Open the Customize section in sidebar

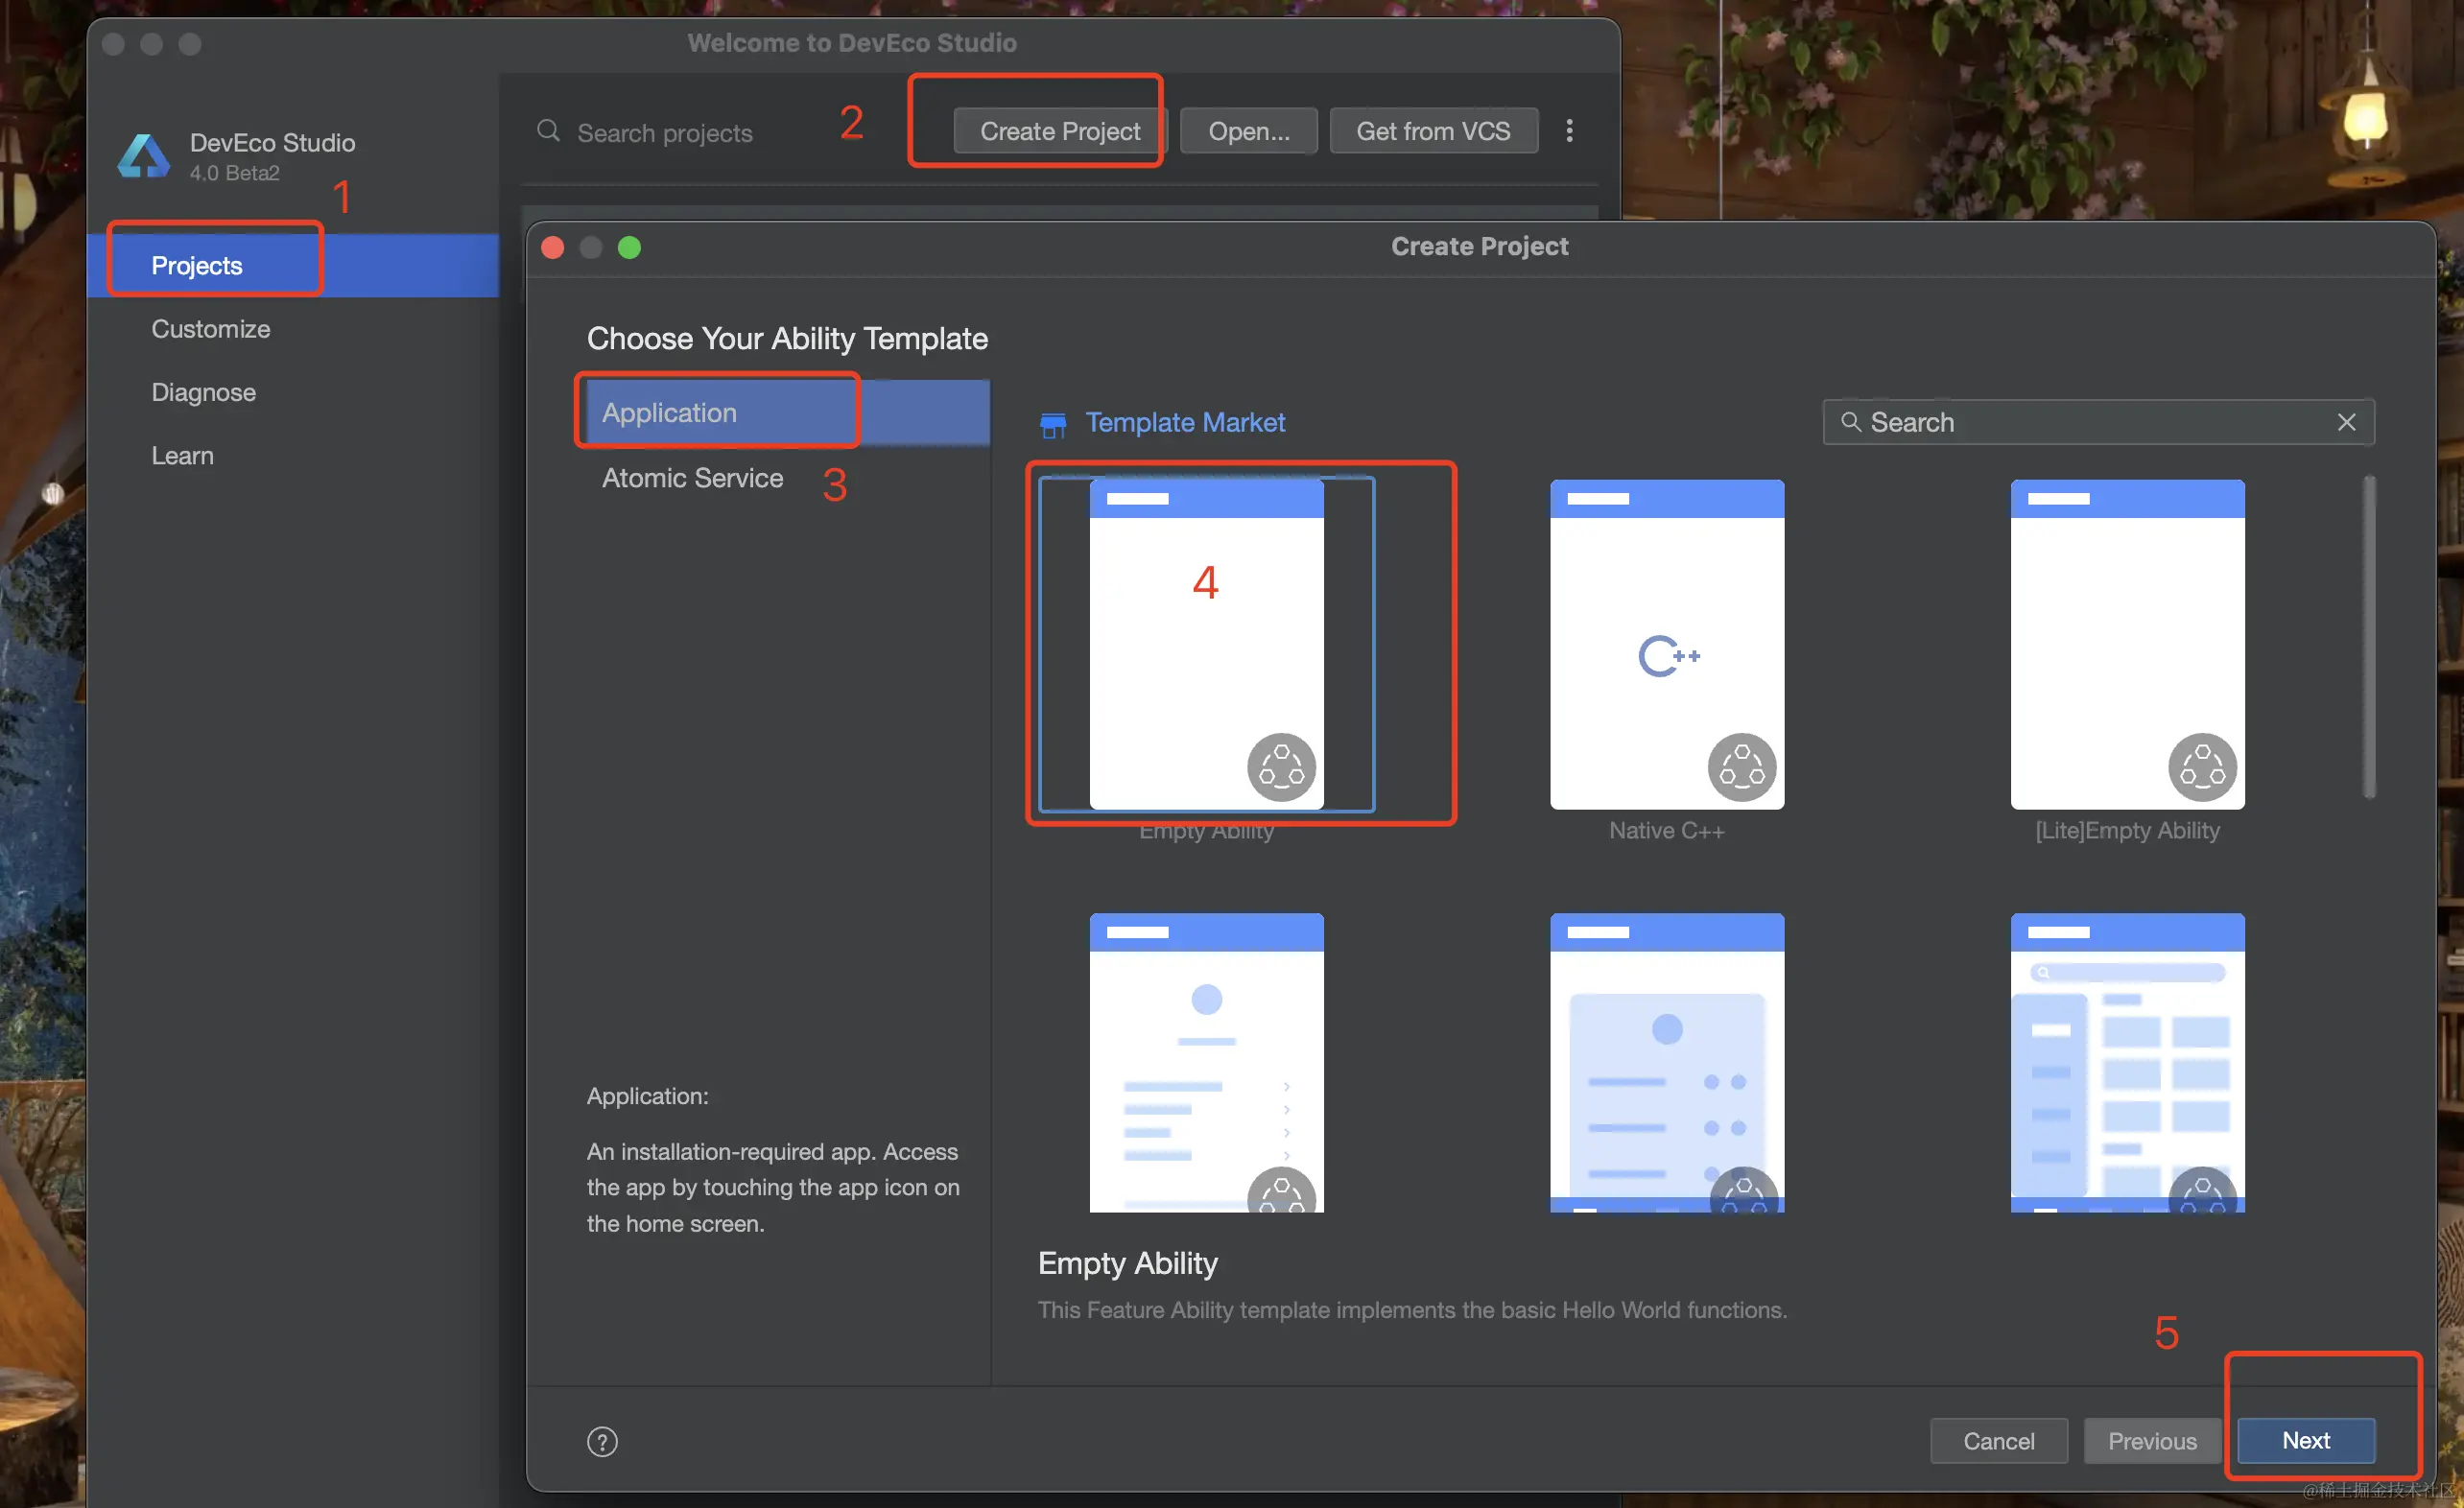click(211, 329)
